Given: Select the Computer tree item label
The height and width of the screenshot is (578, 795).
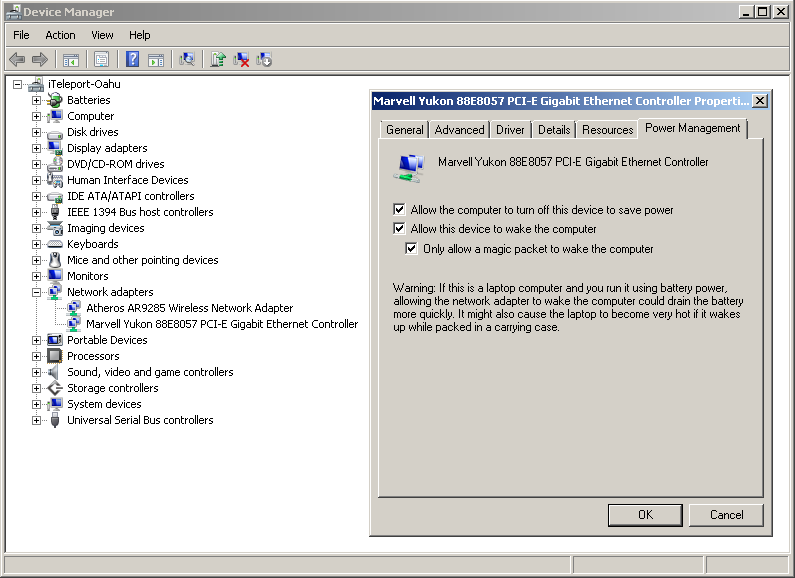Looking at the screenshot, I should tap(91, 116).
